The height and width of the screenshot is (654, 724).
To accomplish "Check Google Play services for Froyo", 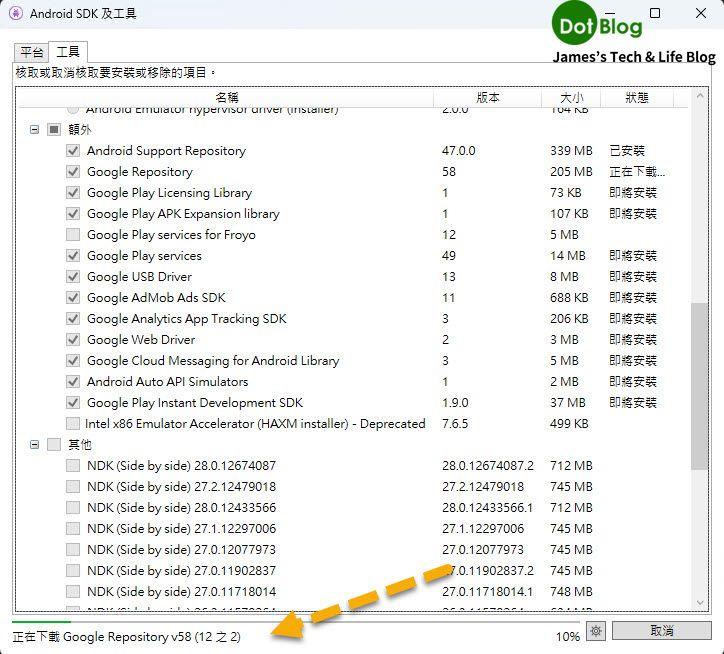I will point(73,235).
